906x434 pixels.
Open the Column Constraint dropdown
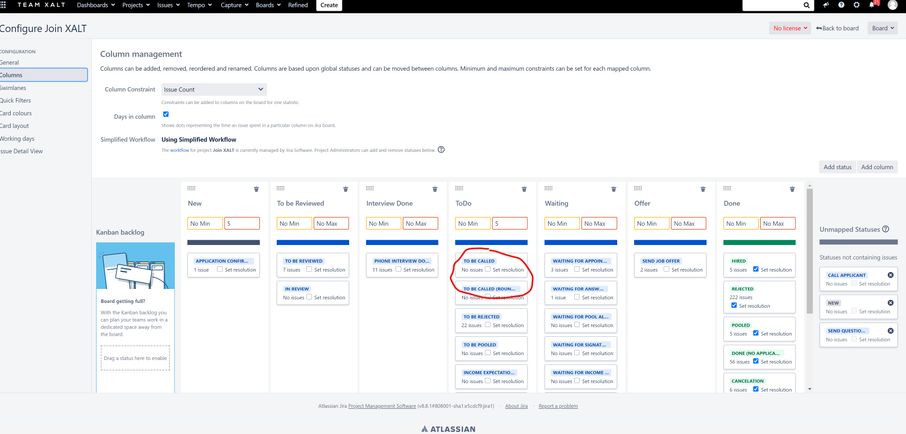click(214, 90)
